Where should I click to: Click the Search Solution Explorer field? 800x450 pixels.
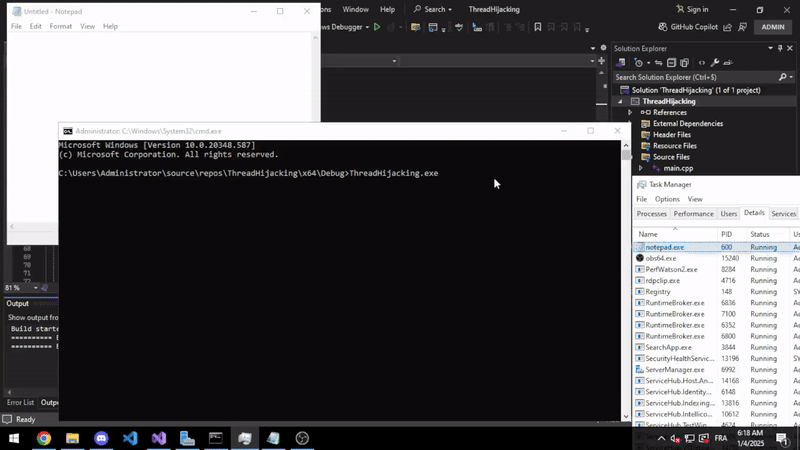click(695, 77)
